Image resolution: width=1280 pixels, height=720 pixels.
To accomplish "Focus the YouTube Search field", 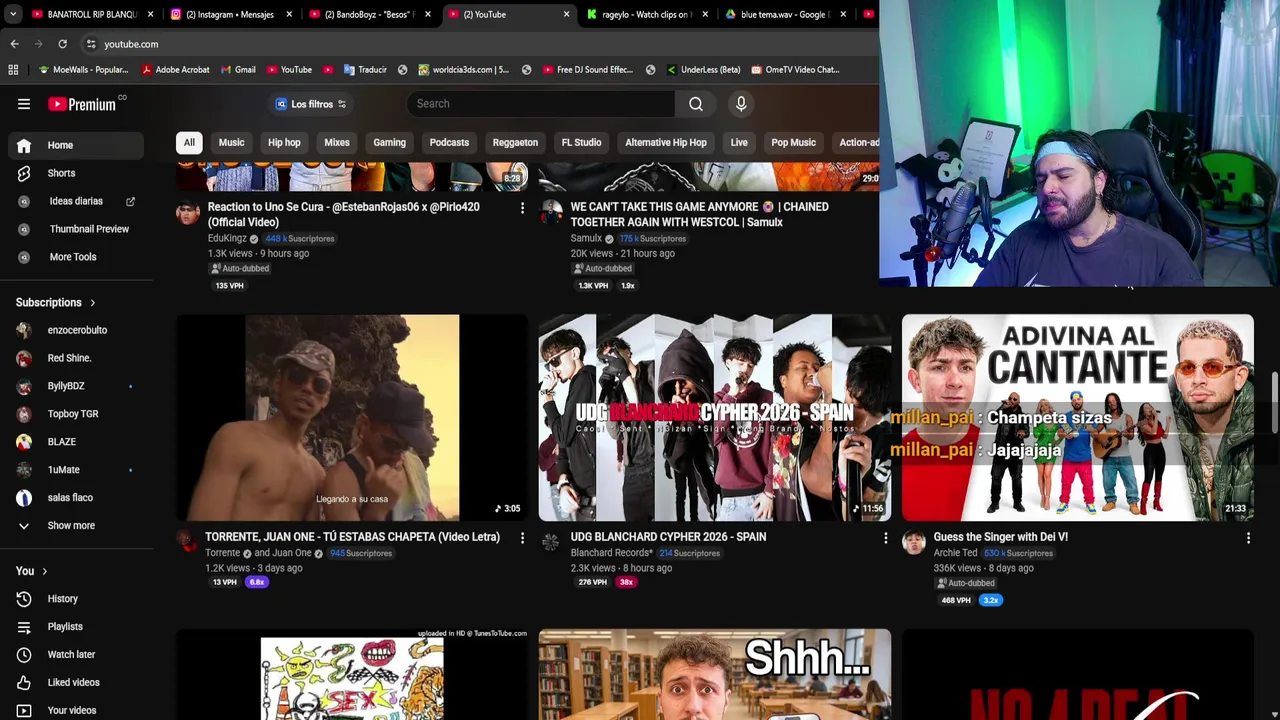I will 541,104.
